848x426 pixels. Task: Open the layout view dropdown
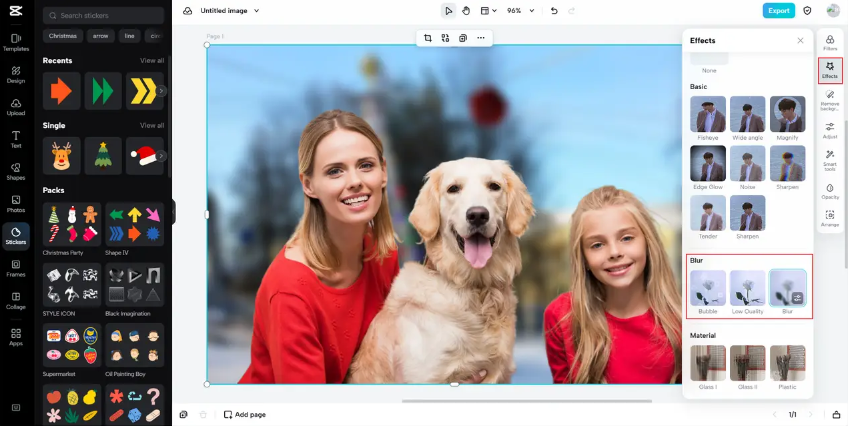click(488, 11)
